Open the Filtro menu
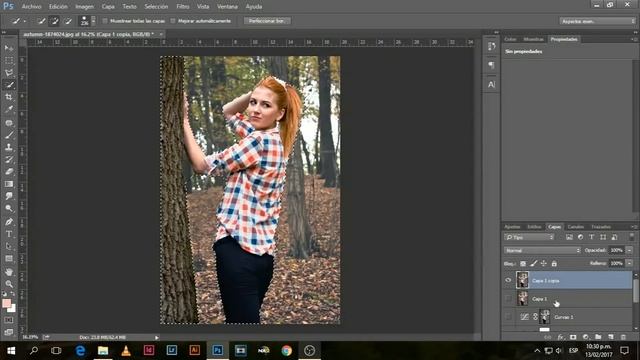 (183, 7)
